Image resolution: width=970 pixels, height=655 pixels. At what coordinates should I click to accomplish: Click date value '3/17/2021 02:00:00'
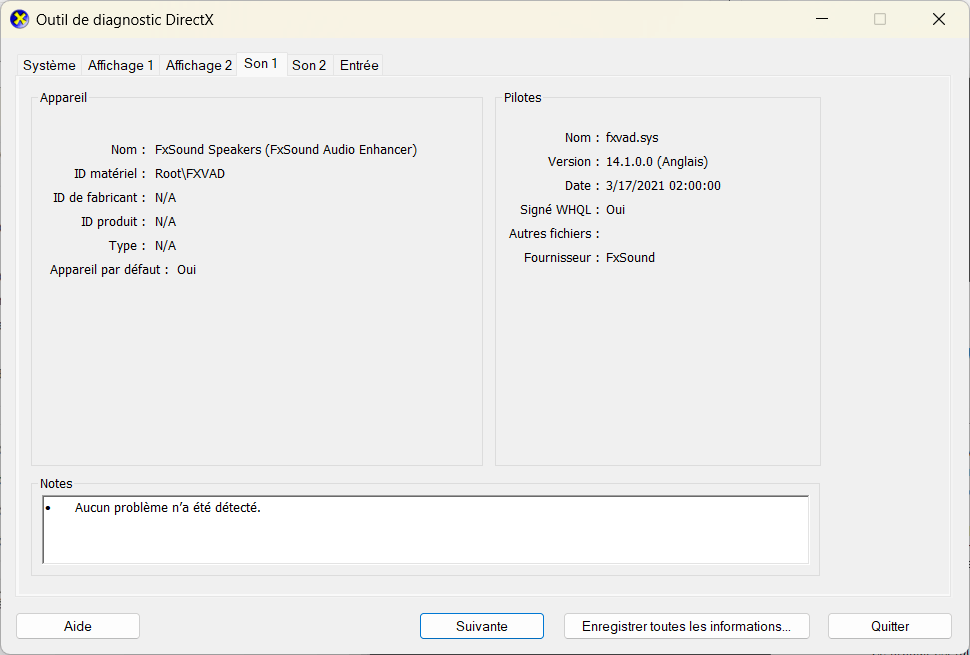point(663,186)
